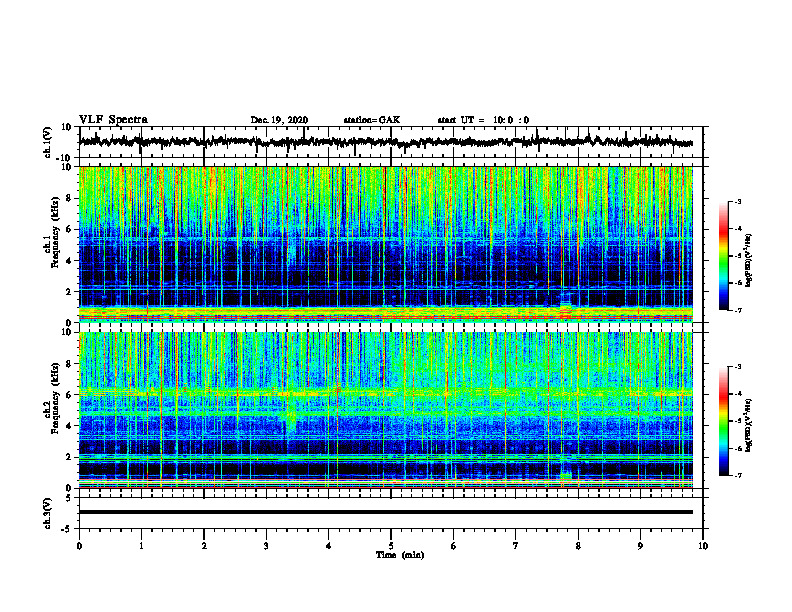Click the "8" kHz tick on ch.1 frequency axis
Screen dimensions: 792x612
tap(69, 198)
